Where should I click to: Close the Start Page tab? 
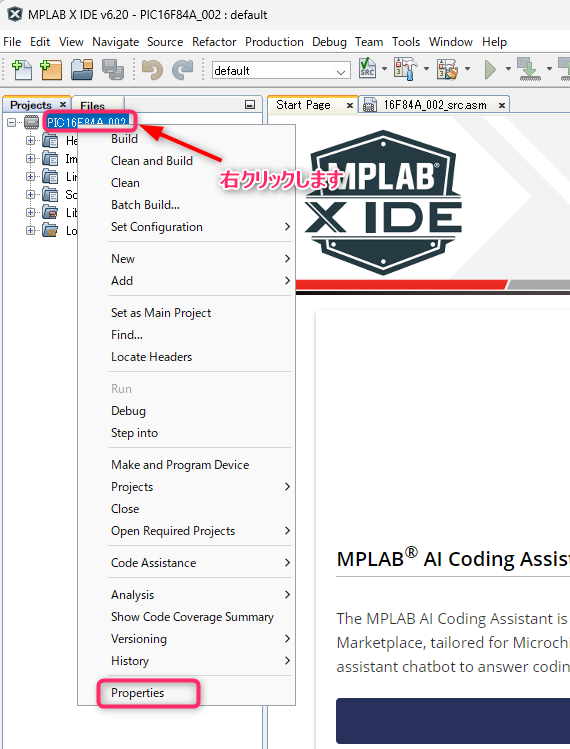(350, 105)
